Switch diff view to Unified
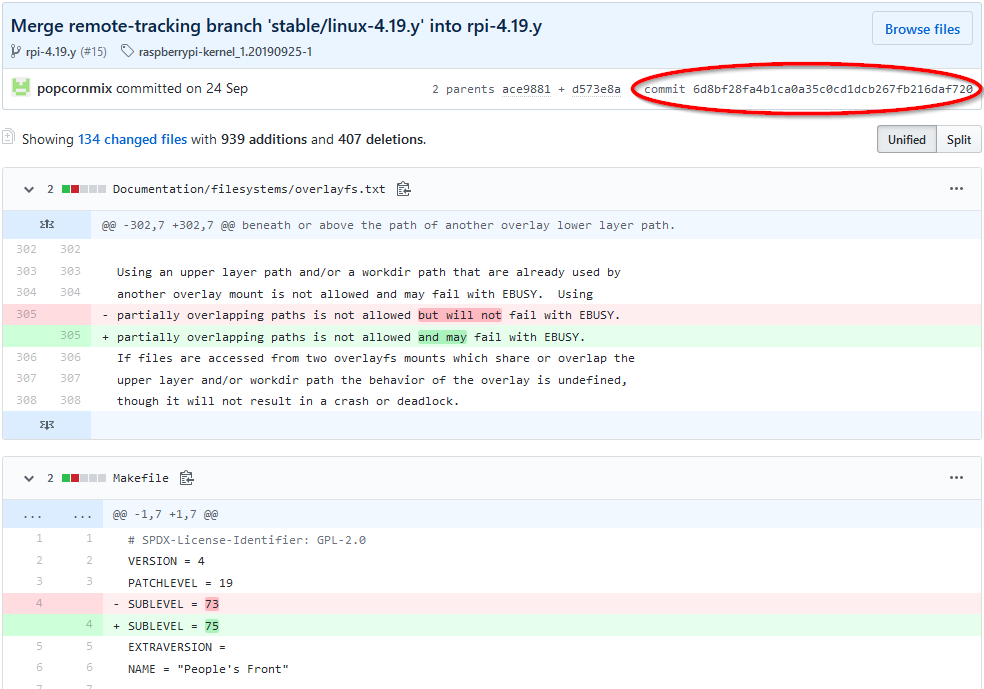Screen dimensions: 984x689 coord(906,139)
